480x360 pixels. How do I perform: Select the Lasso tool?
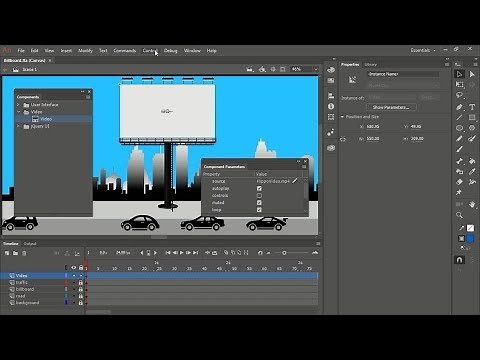pos(459,96)
